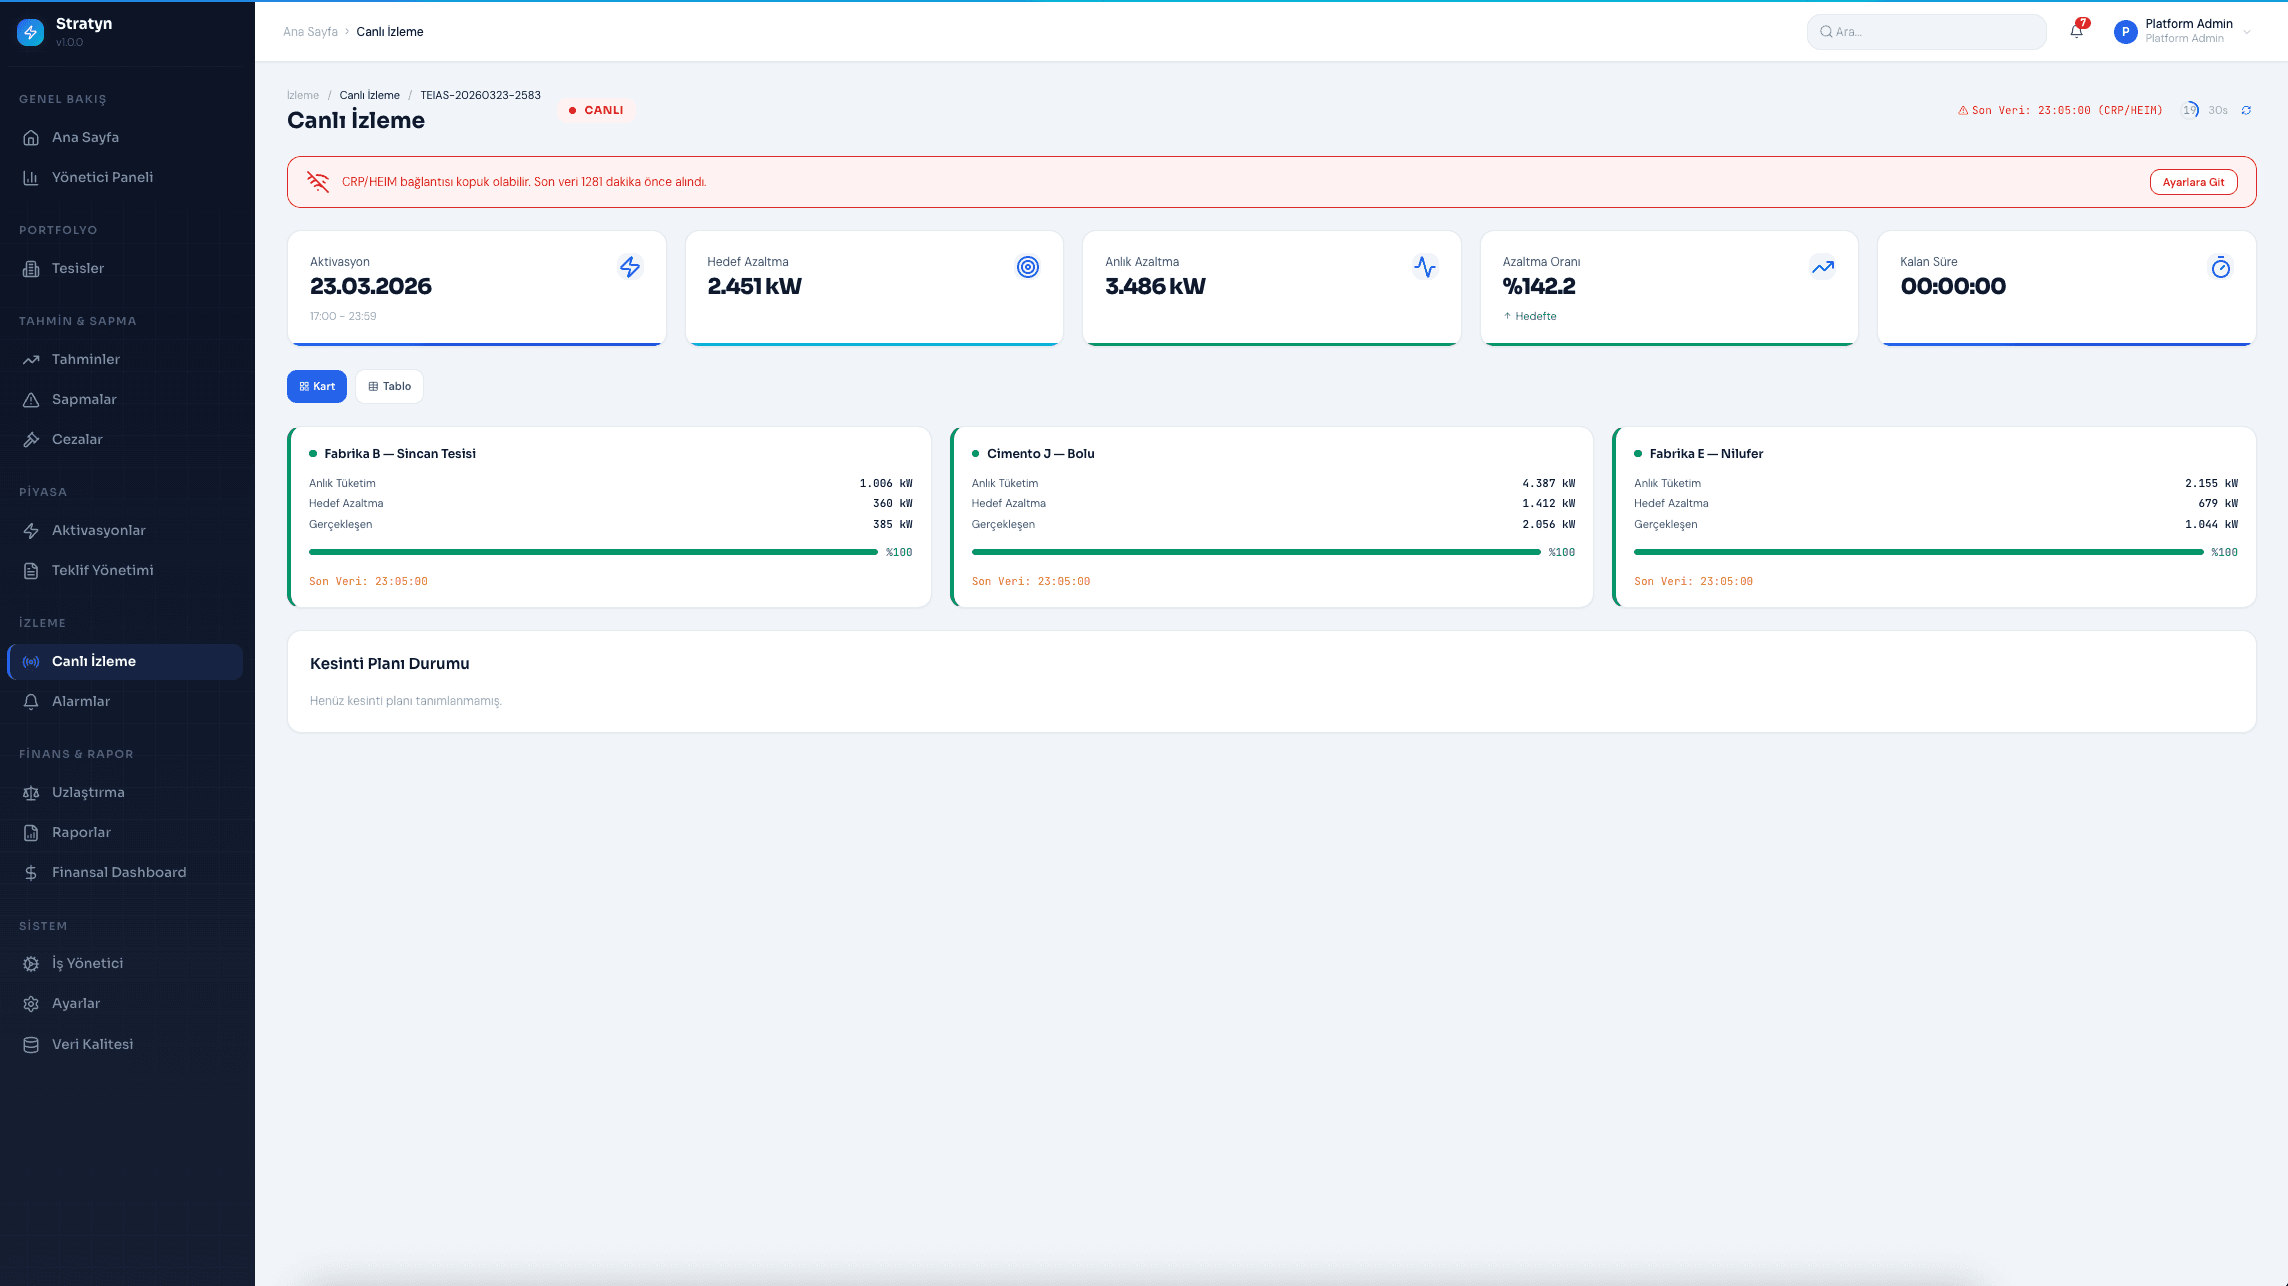Switch to the Tablo view

(x=389, y=386)
